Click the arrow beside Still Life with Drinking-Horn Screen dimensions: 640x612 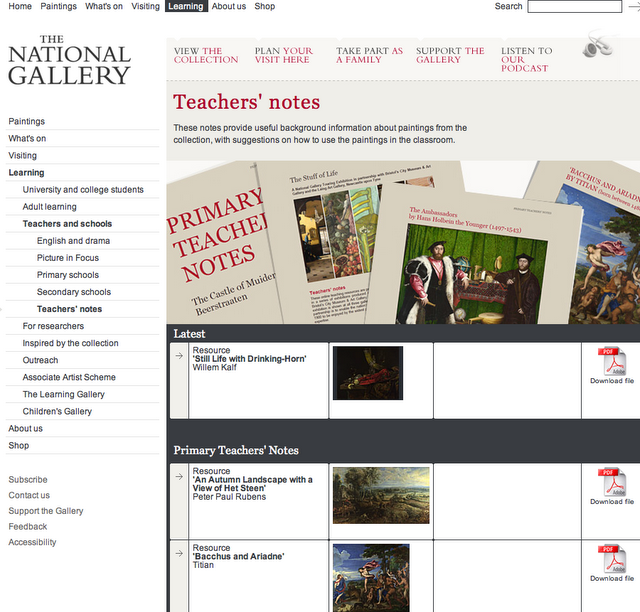pos(179,356)
